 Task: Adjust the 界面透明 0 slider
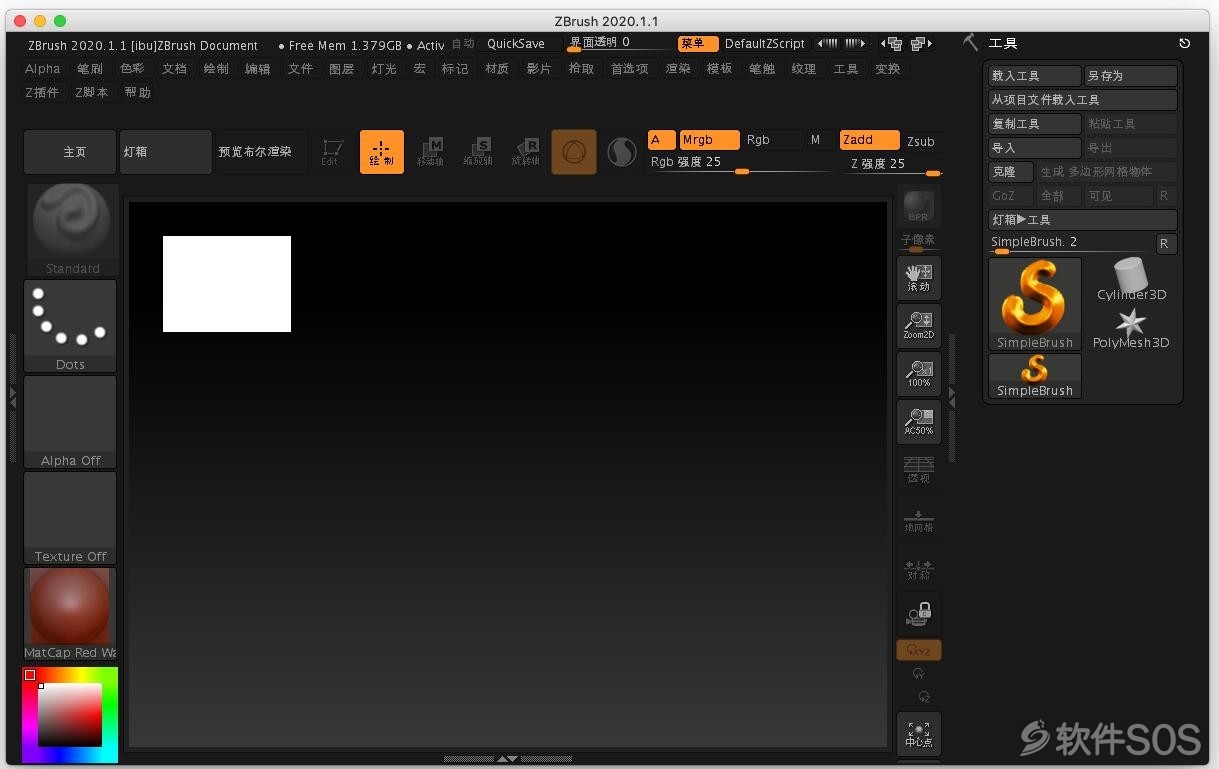(x=617, y=44)
